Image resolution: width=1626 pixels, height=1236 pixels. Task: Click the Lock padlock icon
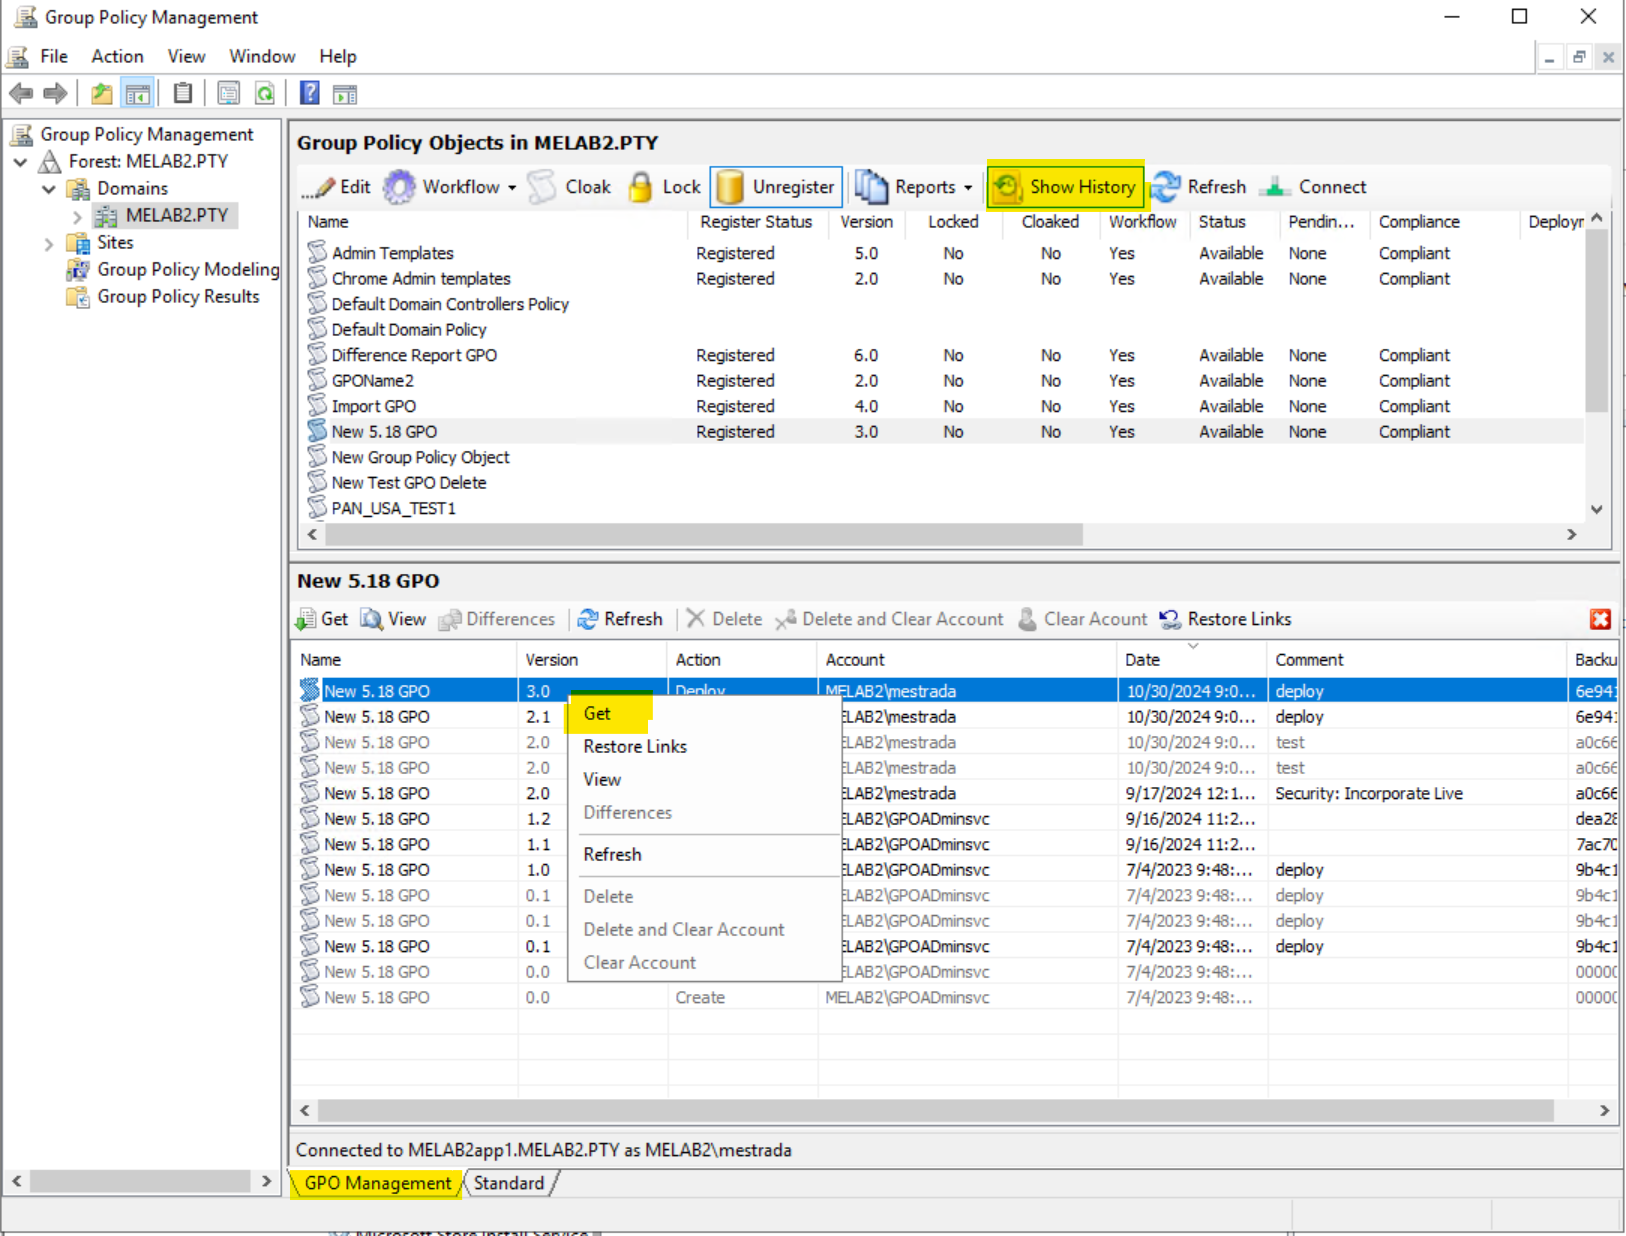(640, 187)
